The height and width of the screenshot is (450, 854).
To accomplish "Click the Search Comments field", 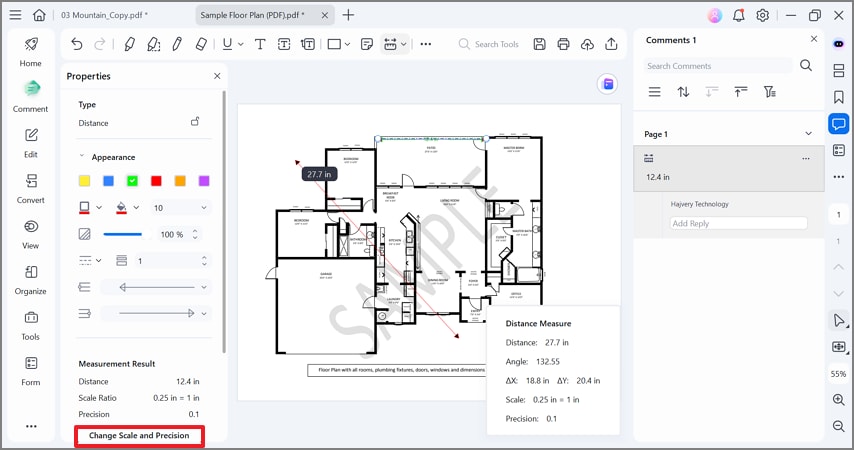I will [x=717, y=66].
